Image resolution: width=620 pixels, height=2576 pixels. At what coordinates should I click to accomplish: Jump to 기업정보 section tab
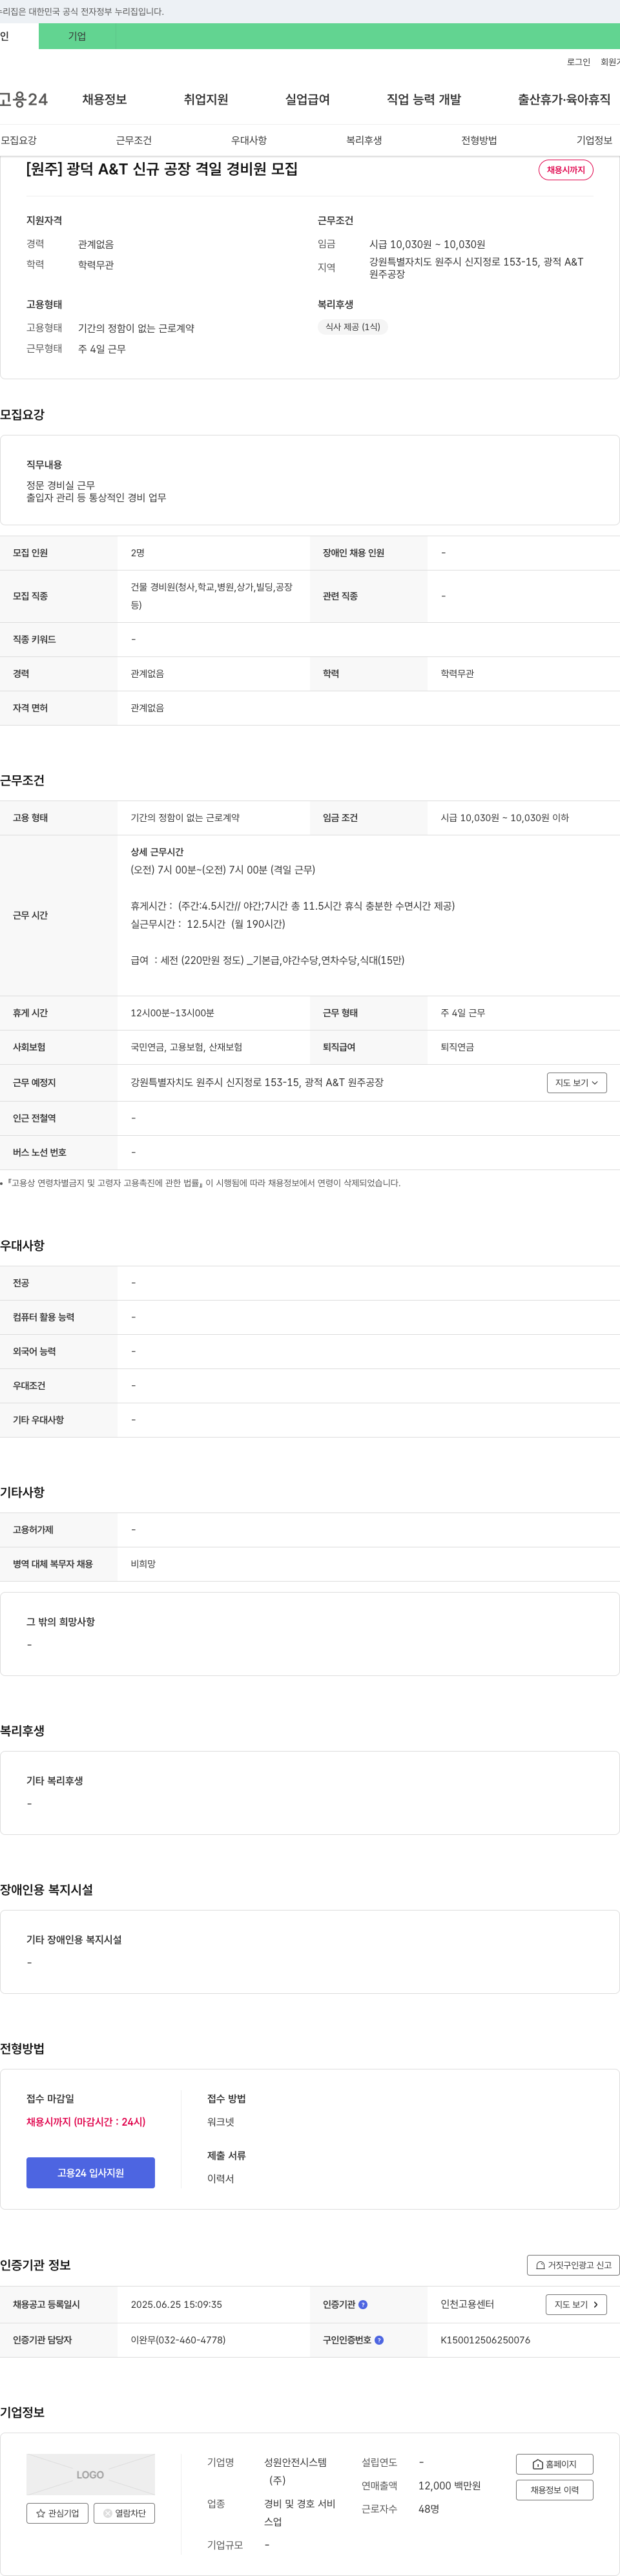(594, 140)
